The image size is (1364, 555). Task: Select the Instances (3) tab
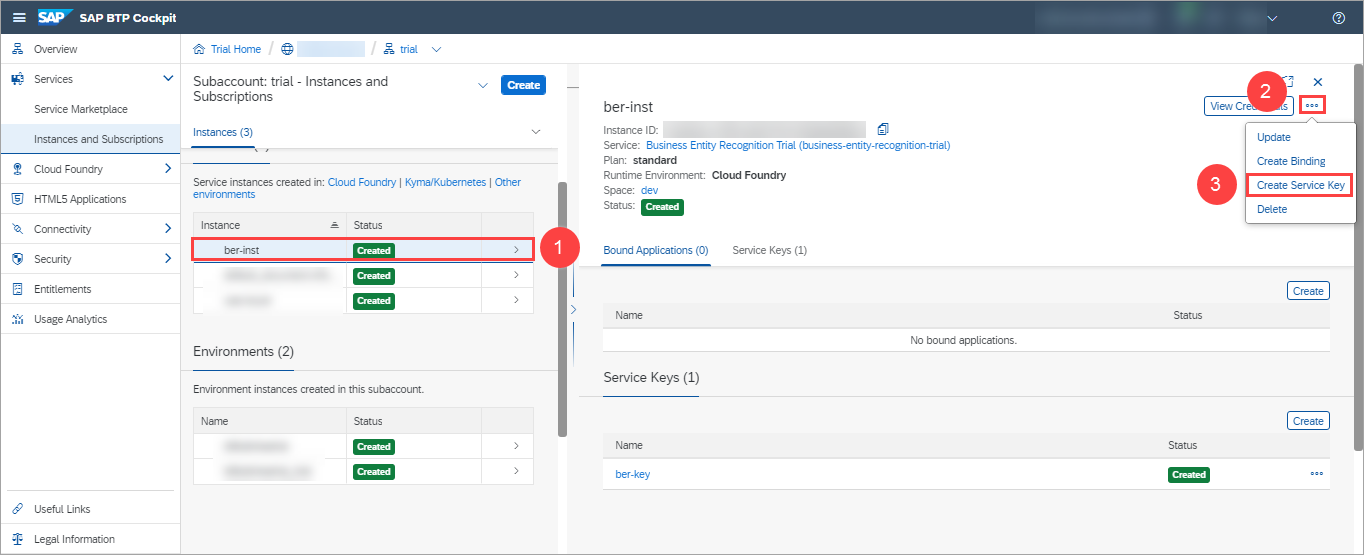tap(222, 132)
